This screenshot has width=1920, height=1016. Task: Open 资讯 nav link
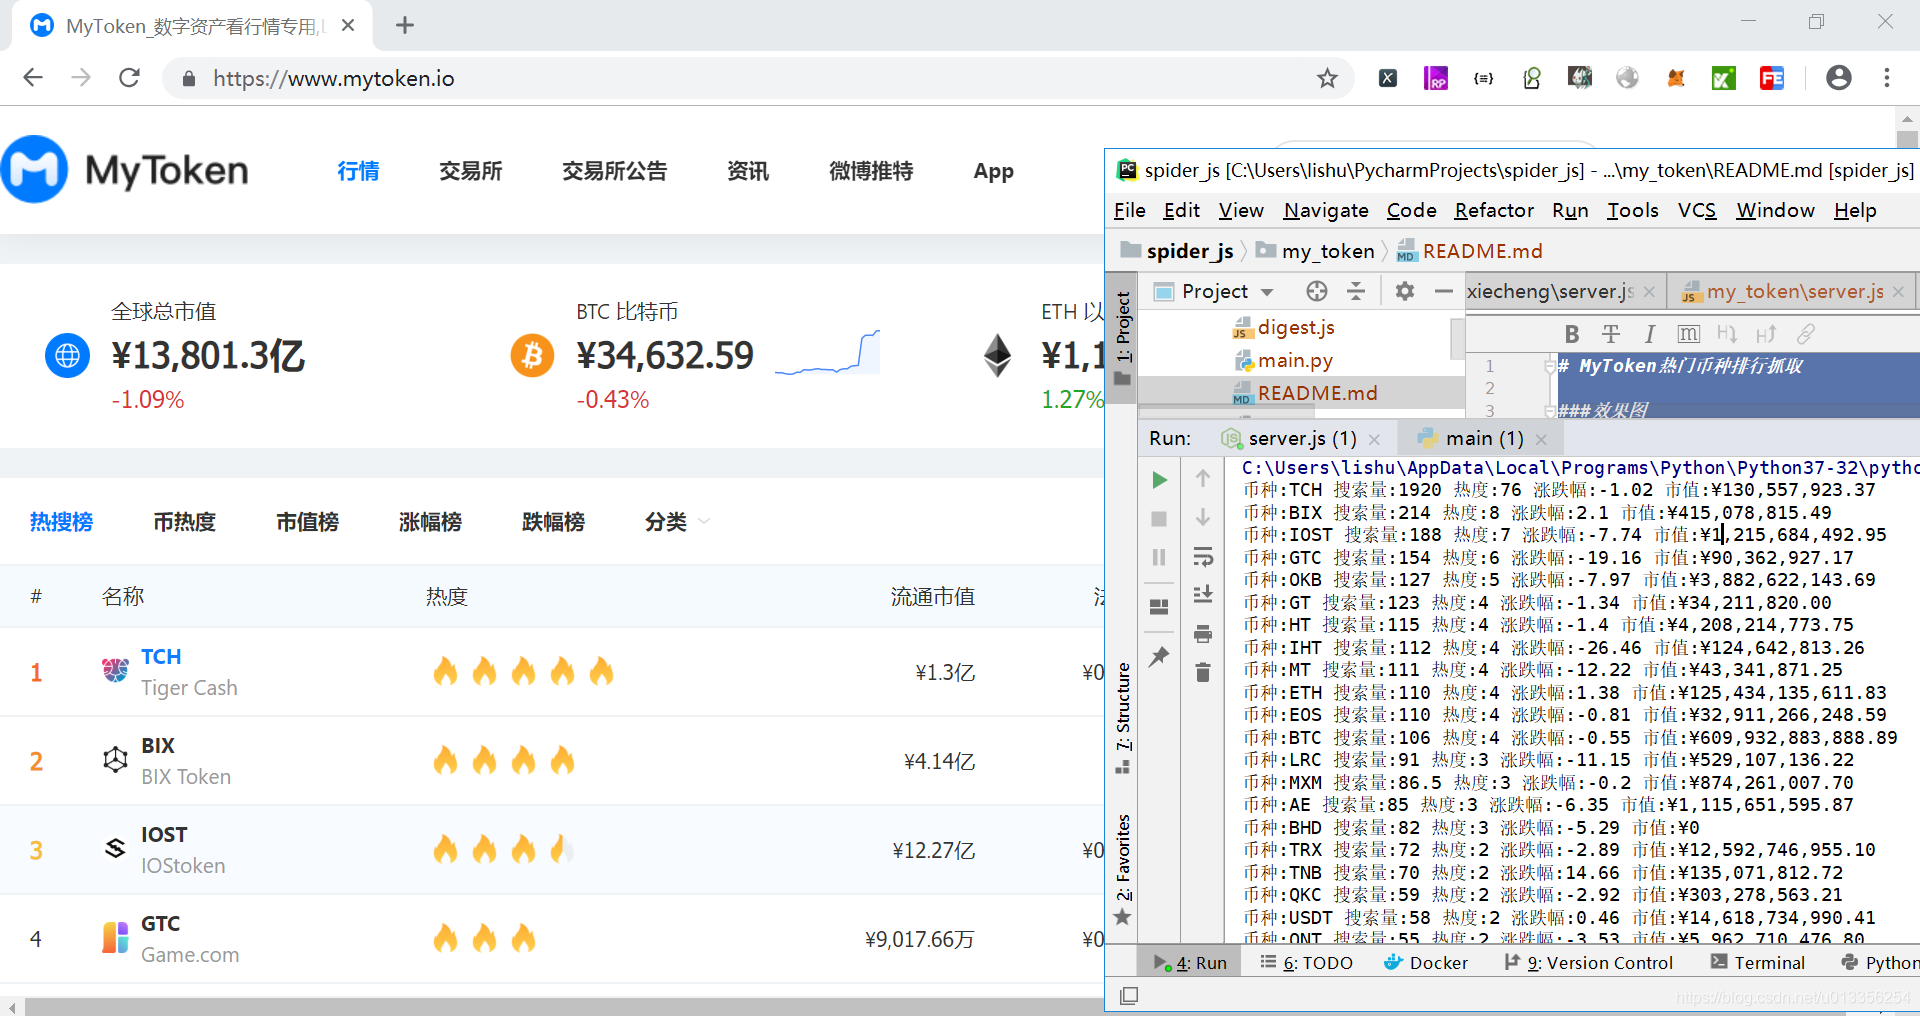click(x=747, y=171)
